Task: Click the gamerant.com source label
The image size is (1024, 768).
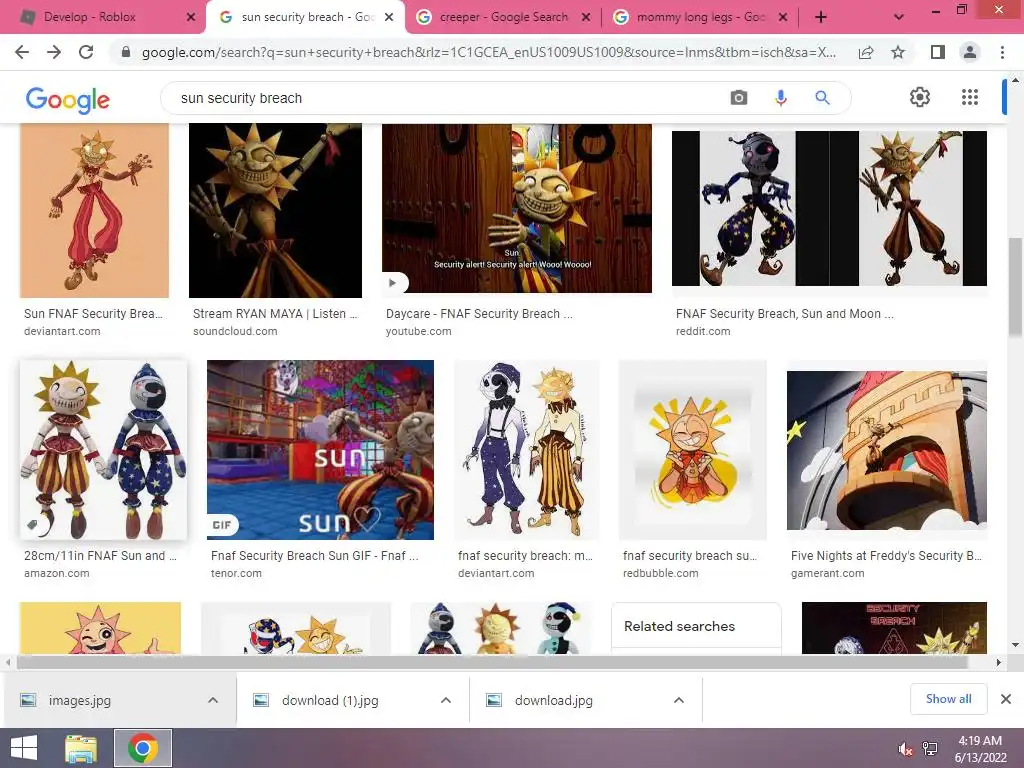Action: pos(827,573)
